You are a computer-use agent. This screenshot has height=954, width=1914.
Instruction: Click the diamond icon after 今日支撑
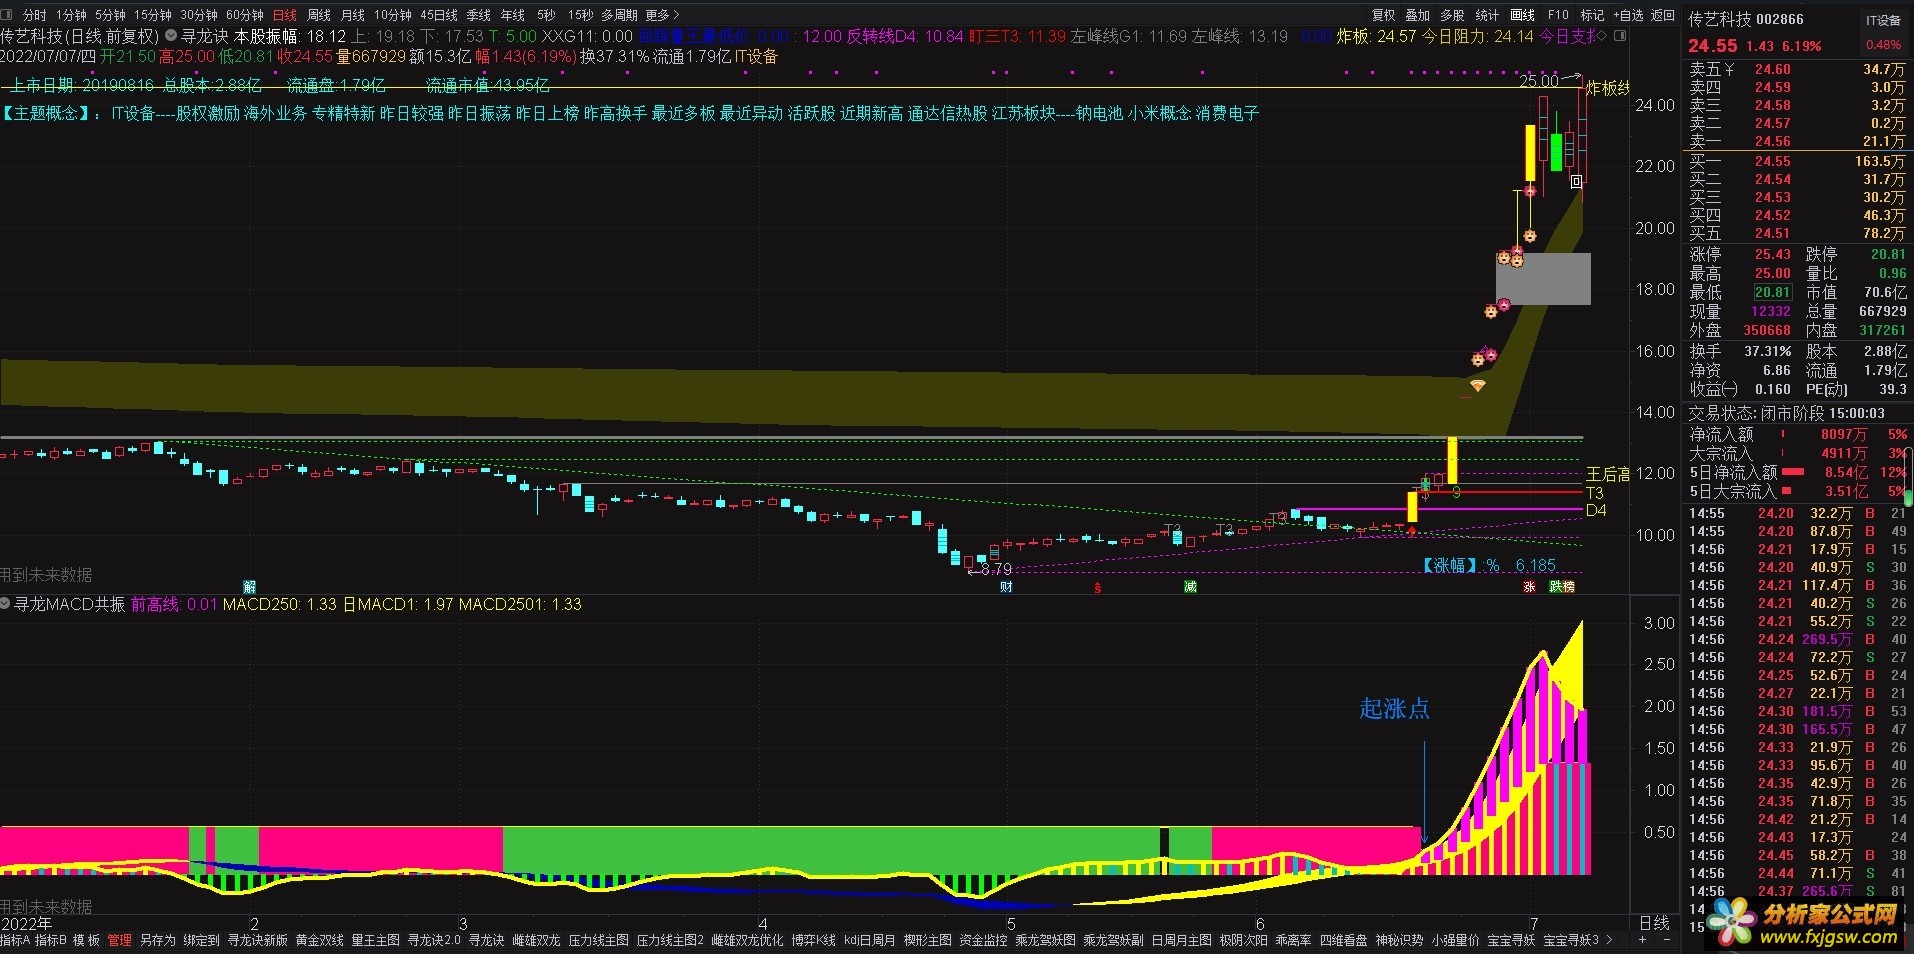(1602, 36)
